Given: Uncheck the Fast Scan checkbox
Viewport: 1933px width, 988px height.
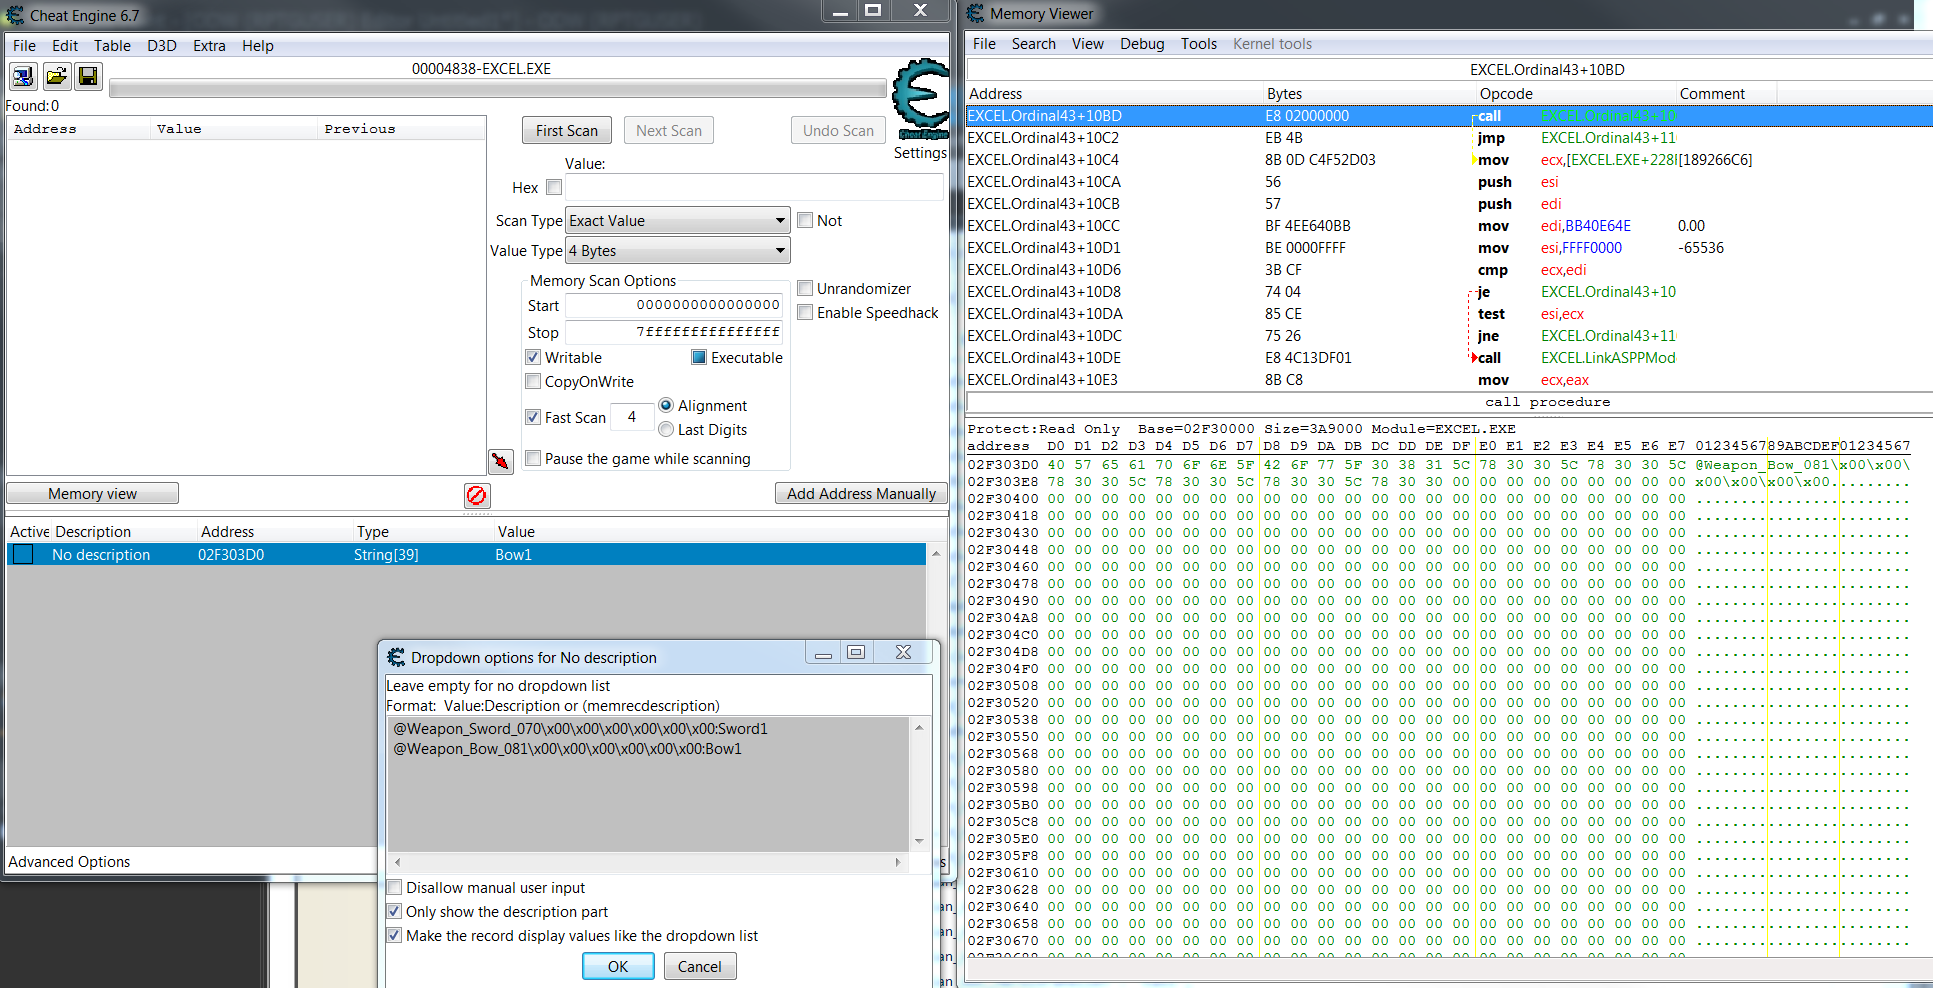Looking at the screenshot, I should click(533, 417).
